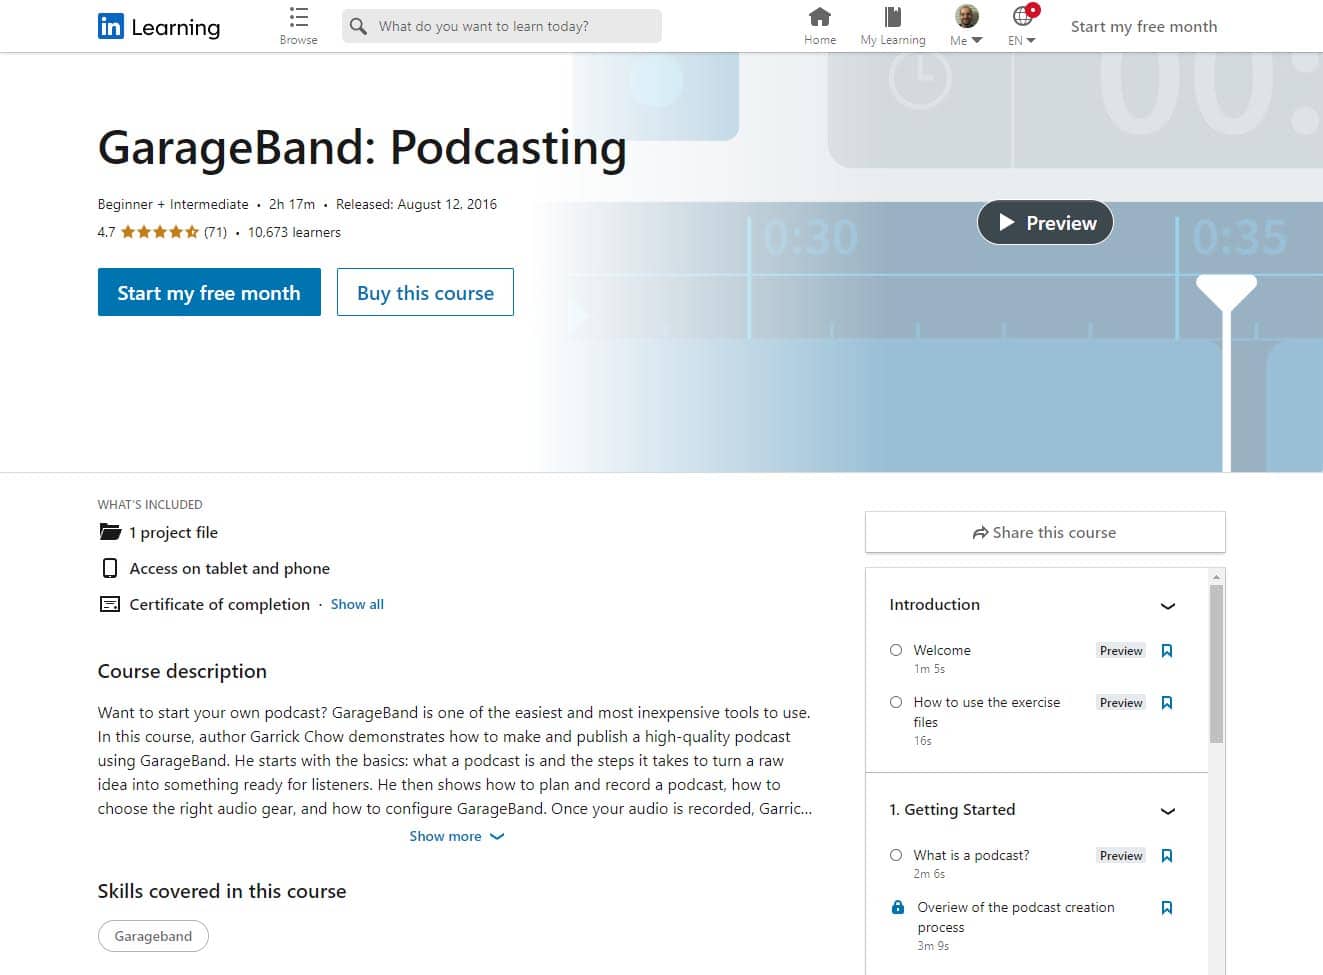This screenshot has width=1323, height=975.
Task: Select the Welcome lesson circle
Action: pyautogui.click(x=896, y=650)
